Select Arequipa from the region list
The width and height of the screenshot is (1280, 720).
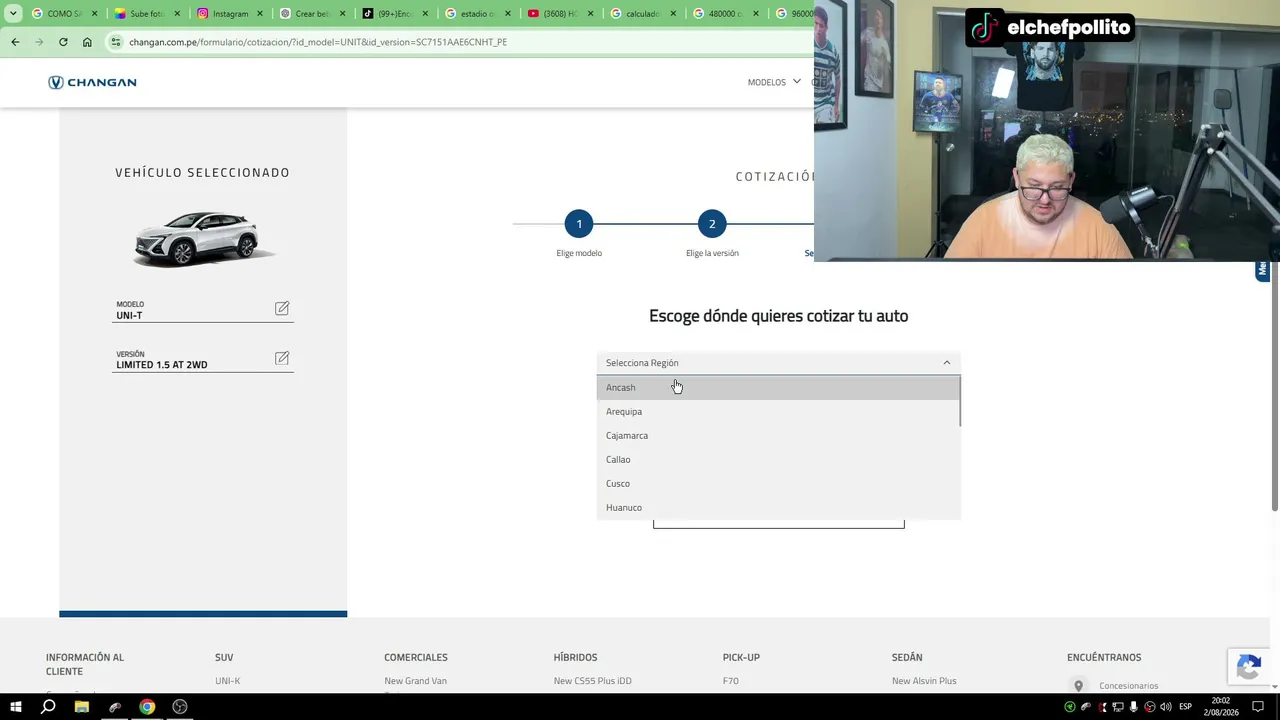click(778, 411)
